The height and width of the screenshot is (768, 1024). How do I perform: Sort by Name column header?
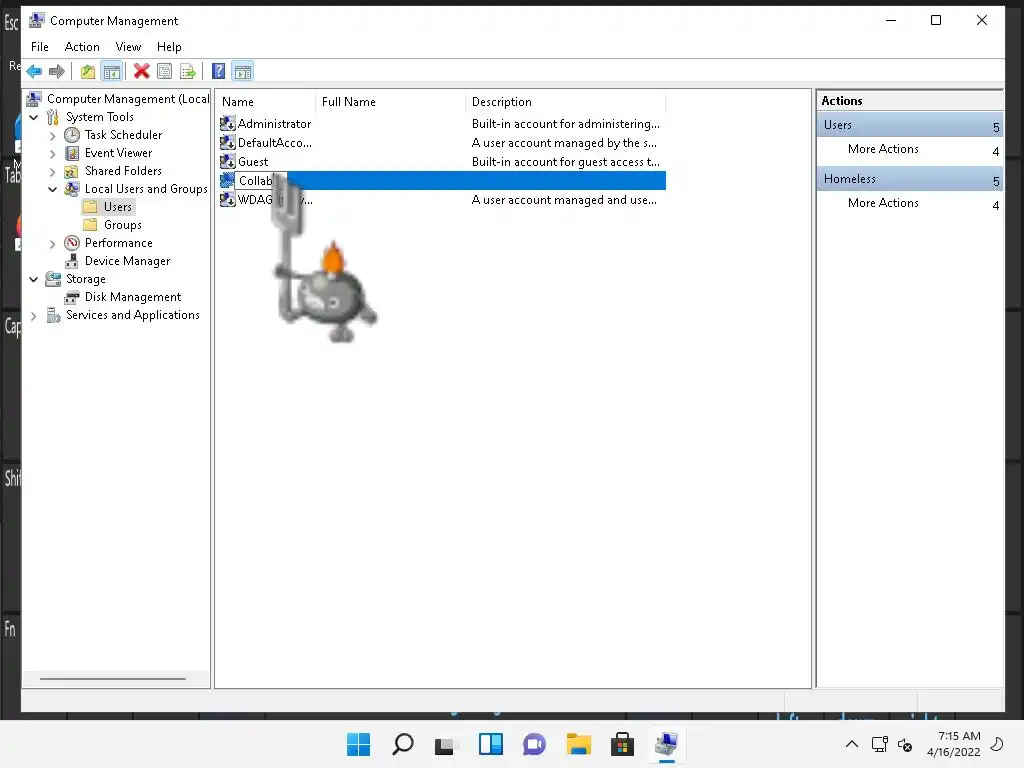pos(265,102)
